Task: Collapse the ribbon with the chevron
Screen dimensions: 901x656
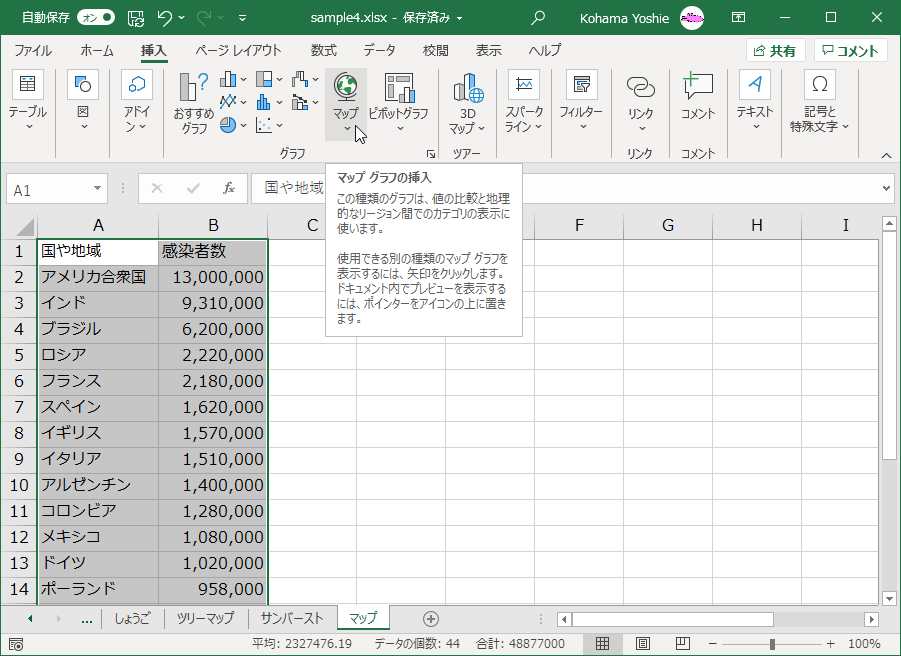Action: click(x=885, y=155)
